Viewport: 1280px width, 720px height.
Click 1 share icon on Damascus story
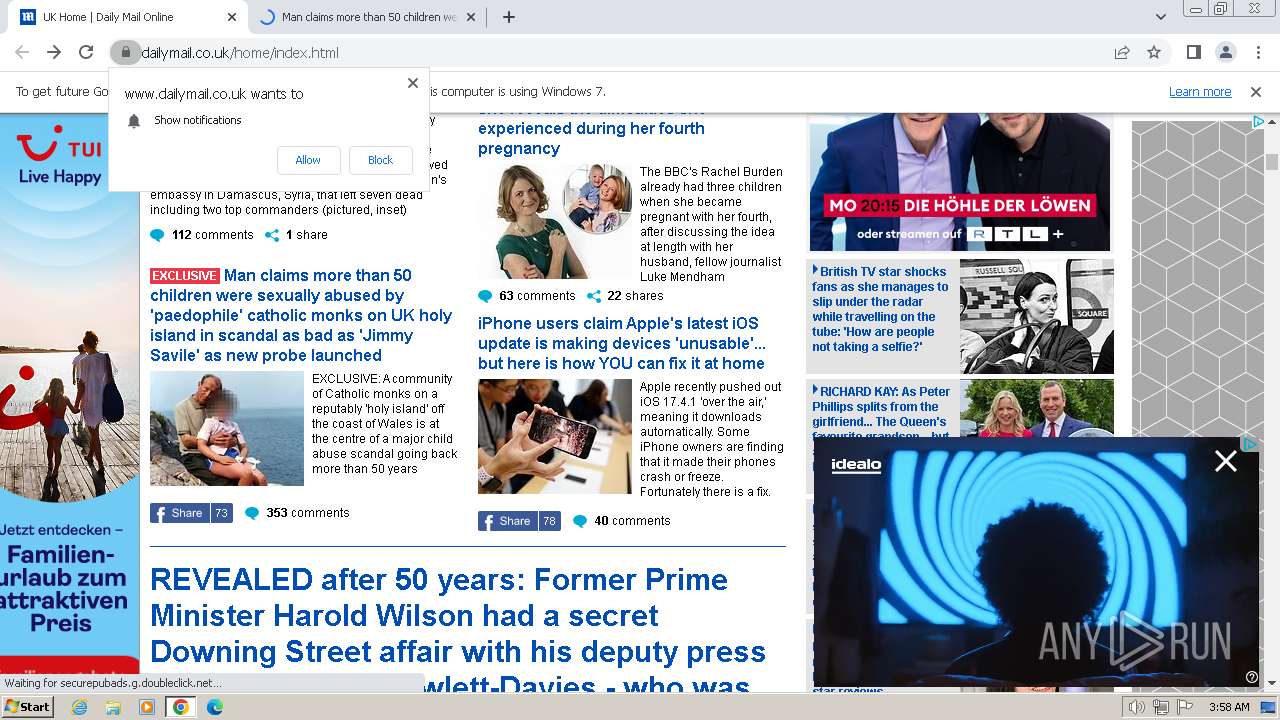[x=296, y=235]
